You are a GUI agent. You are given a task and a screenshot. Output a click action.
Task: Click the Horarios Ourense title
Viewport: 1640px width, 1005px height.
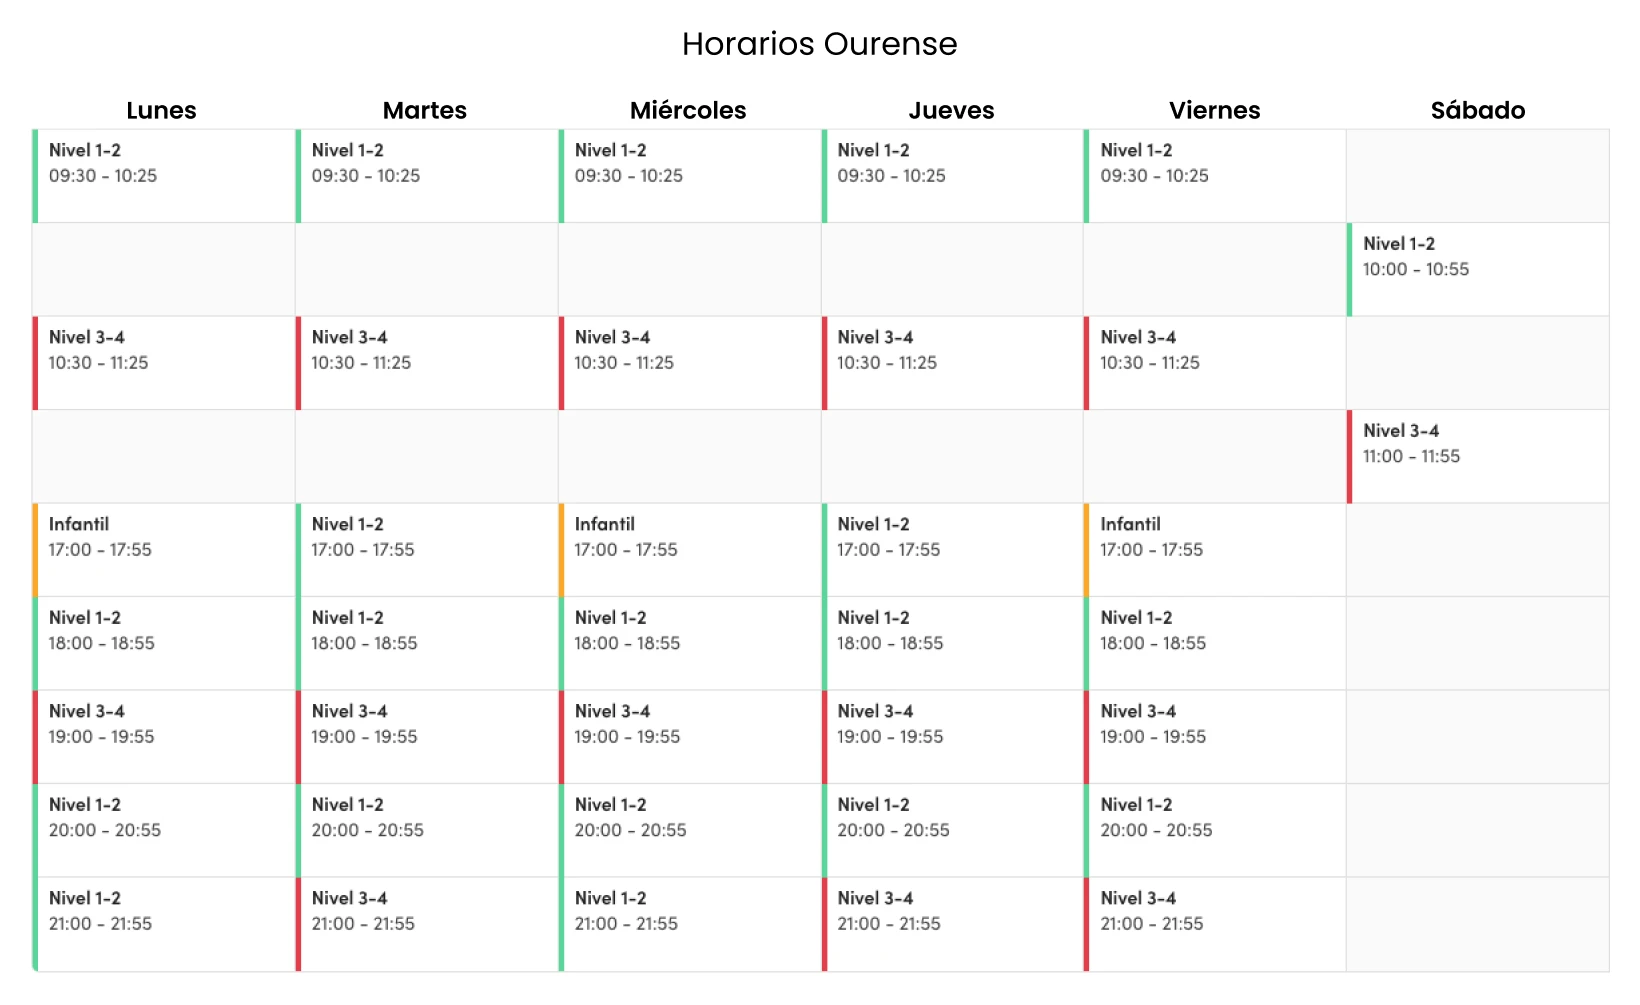(819, 44)
